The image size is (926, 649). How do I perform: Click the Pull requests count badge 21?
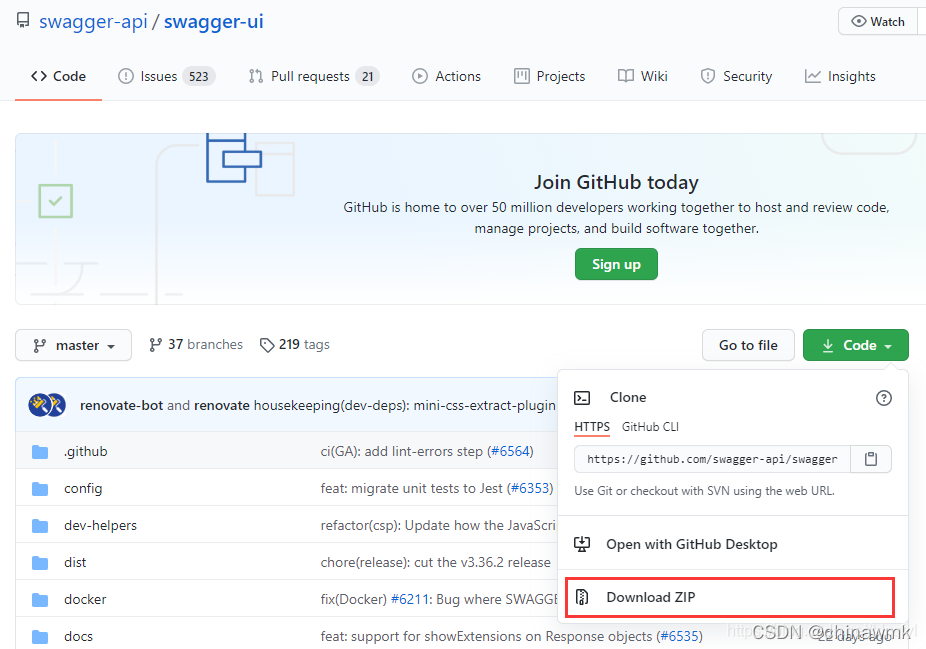367,76
